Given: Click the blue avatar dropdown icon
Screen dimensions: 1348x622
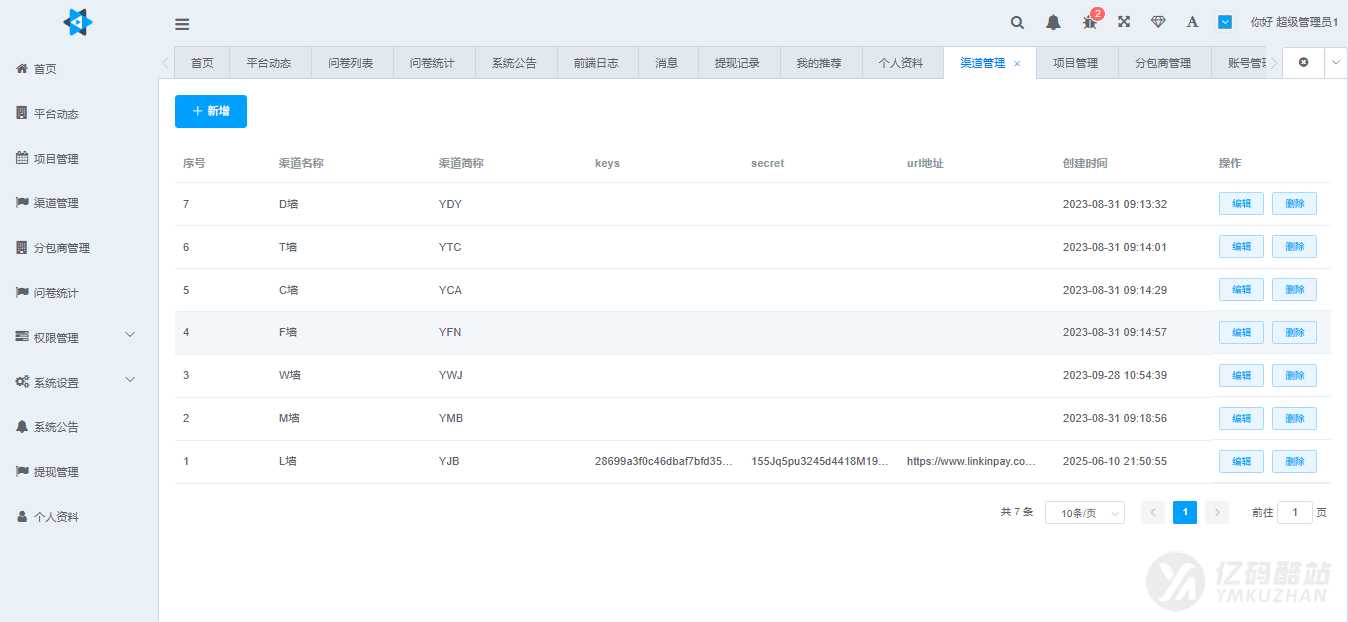Looking at the screenshot, I should pyautogui.click(x=1225, y=22).
